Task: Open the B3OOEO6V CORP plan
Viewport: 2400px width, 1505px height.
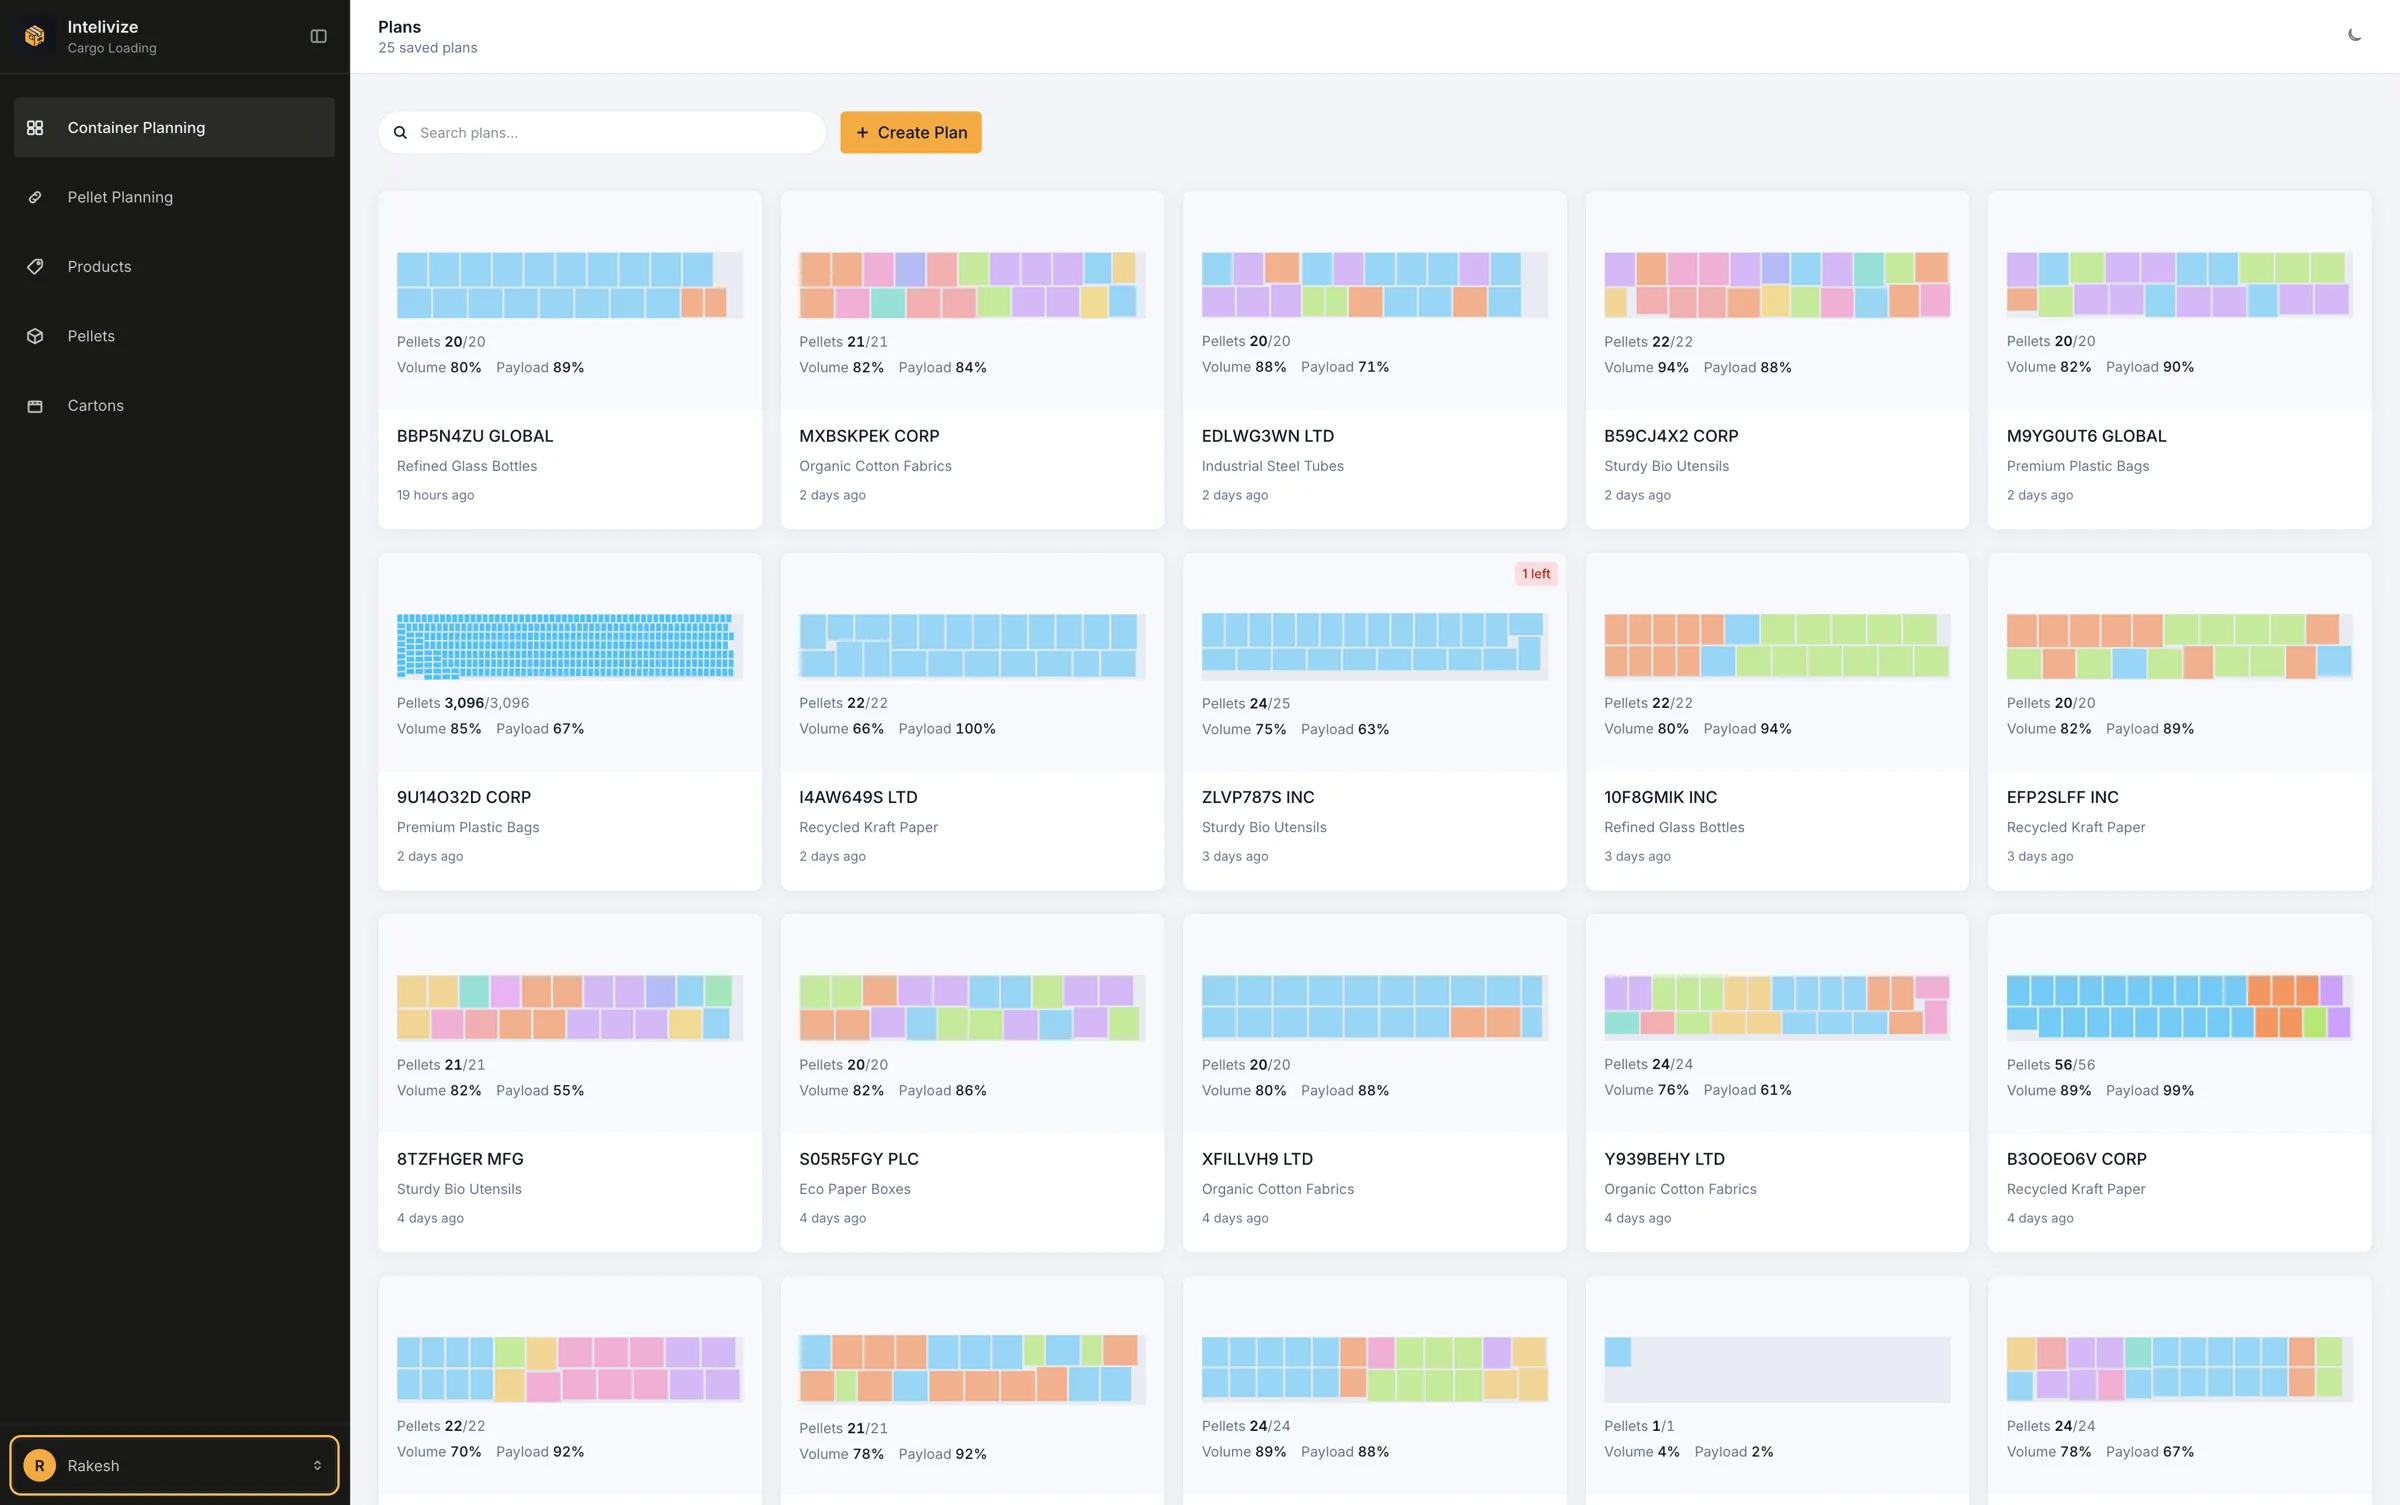Action: (x=2179, y=1083)
